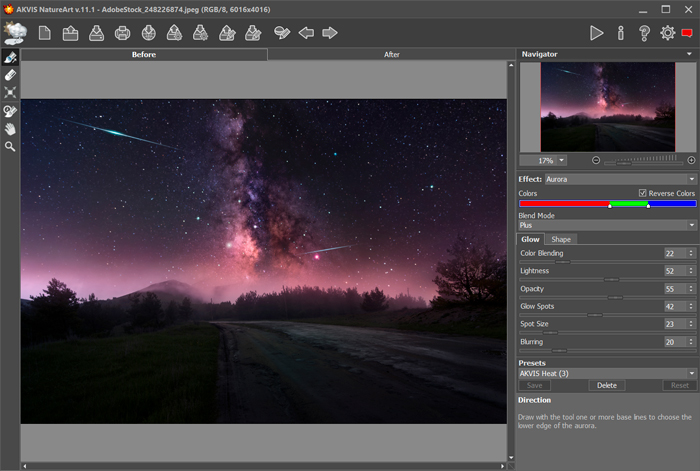Screen dimensions: 700x471
Task: Click the Navigator zoom slider
Action: 644,163
